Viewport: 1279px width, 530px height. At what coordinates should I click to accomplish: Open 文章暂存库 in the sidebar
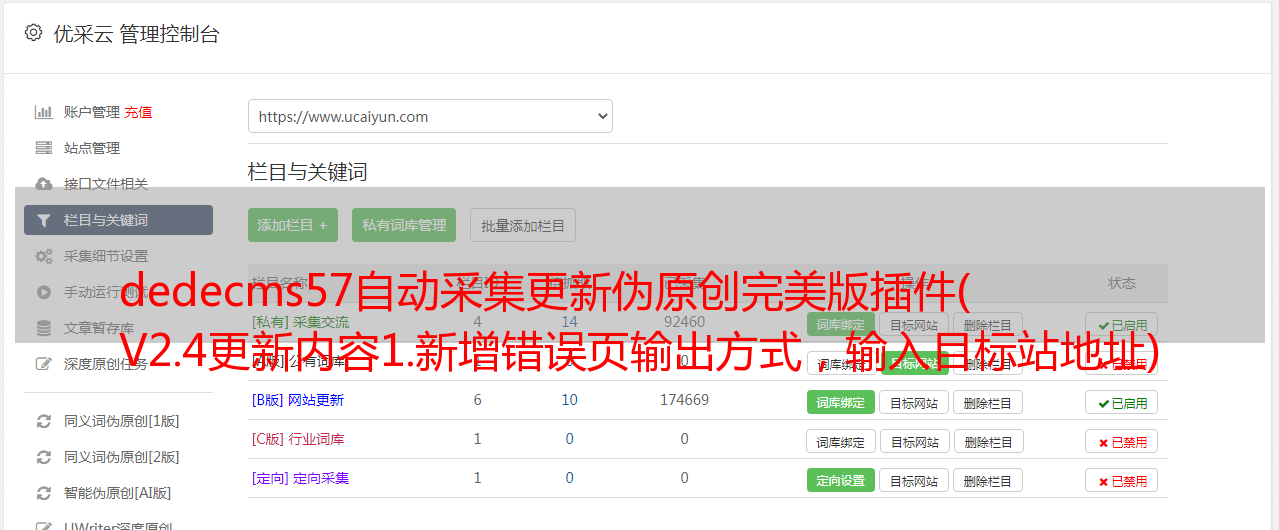99,328
